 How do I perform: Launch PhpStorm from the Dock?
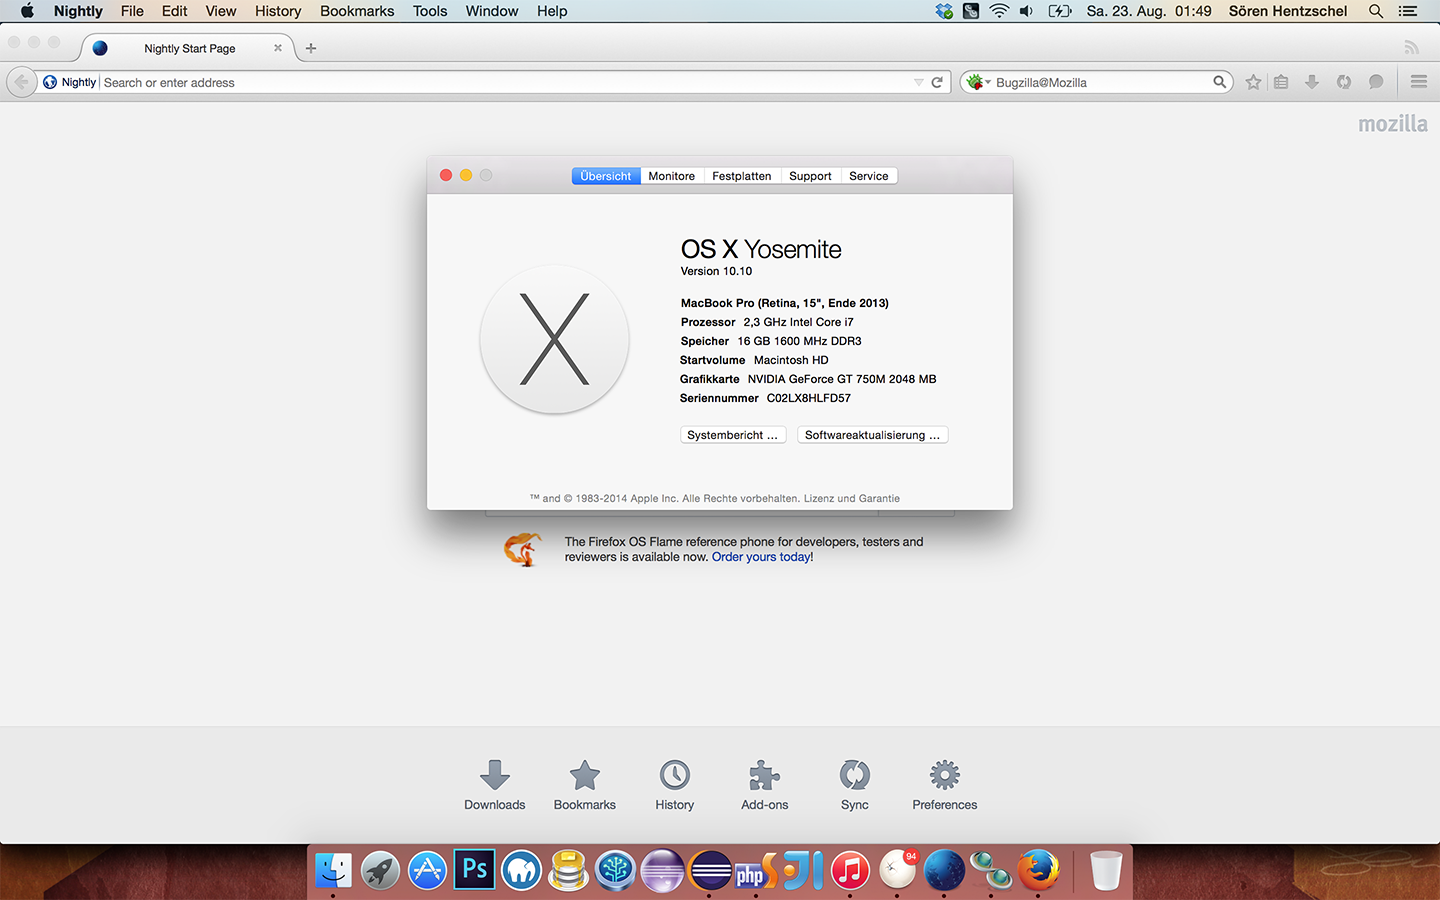coord(756,870)
